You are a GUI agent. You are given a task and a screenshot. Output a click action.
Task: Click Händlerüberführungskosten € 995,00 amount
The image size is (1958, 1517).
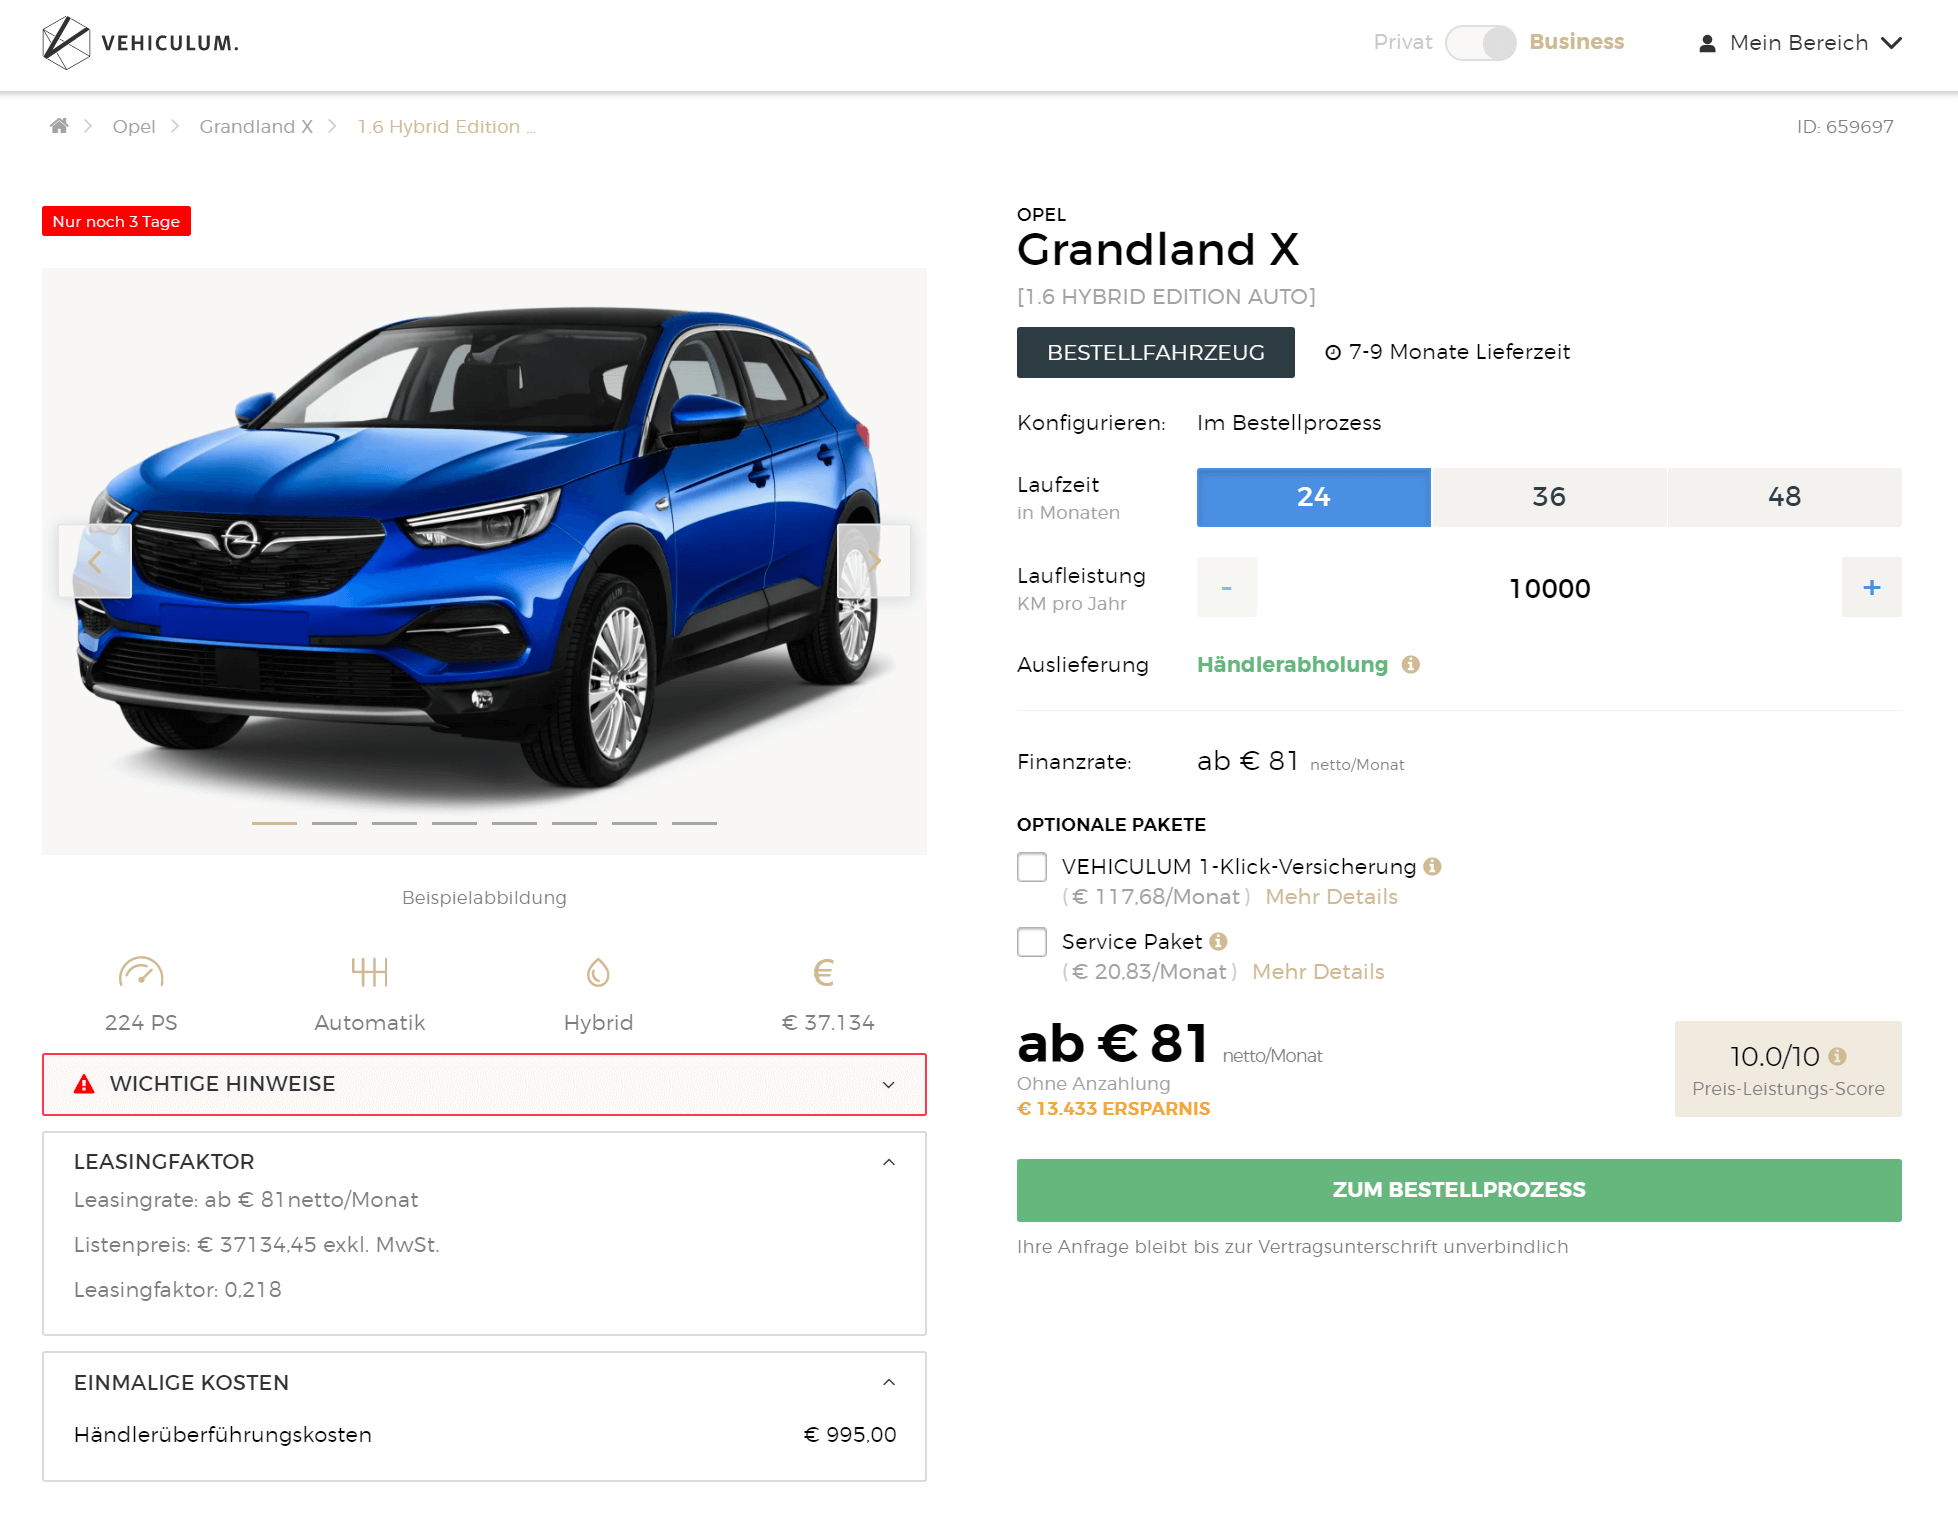coord(850,1435)
